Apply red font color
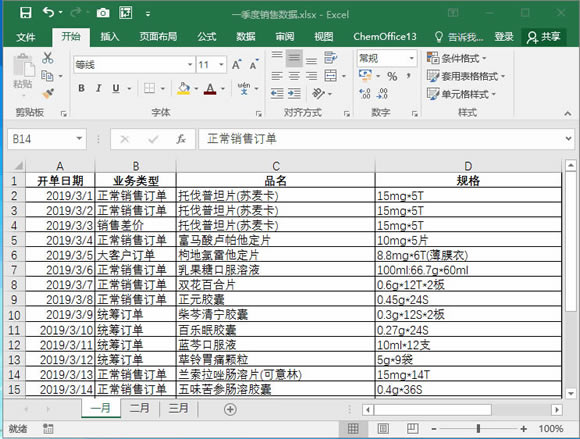The width and height of the screenshot is (580, 439). (210, 88)
